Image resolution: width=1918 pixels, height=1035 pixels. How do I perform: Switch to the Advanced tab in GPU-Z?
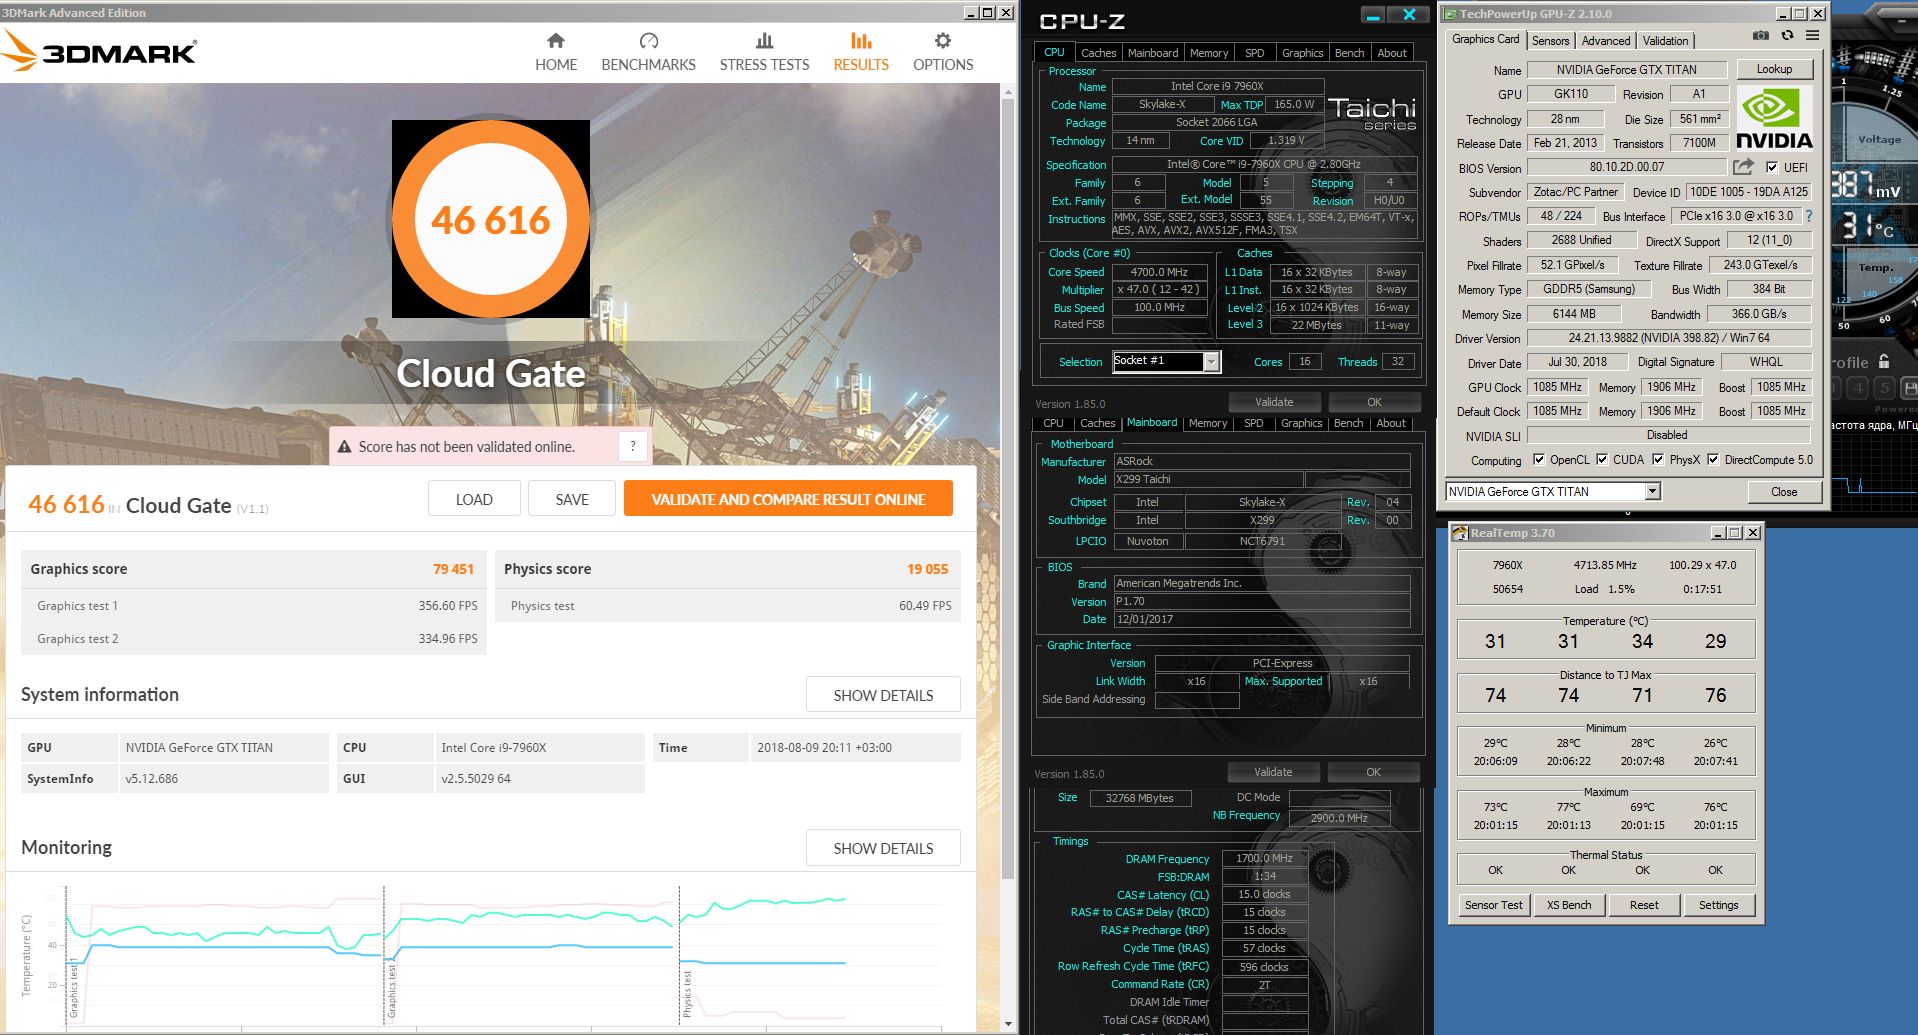(1606, 41)
